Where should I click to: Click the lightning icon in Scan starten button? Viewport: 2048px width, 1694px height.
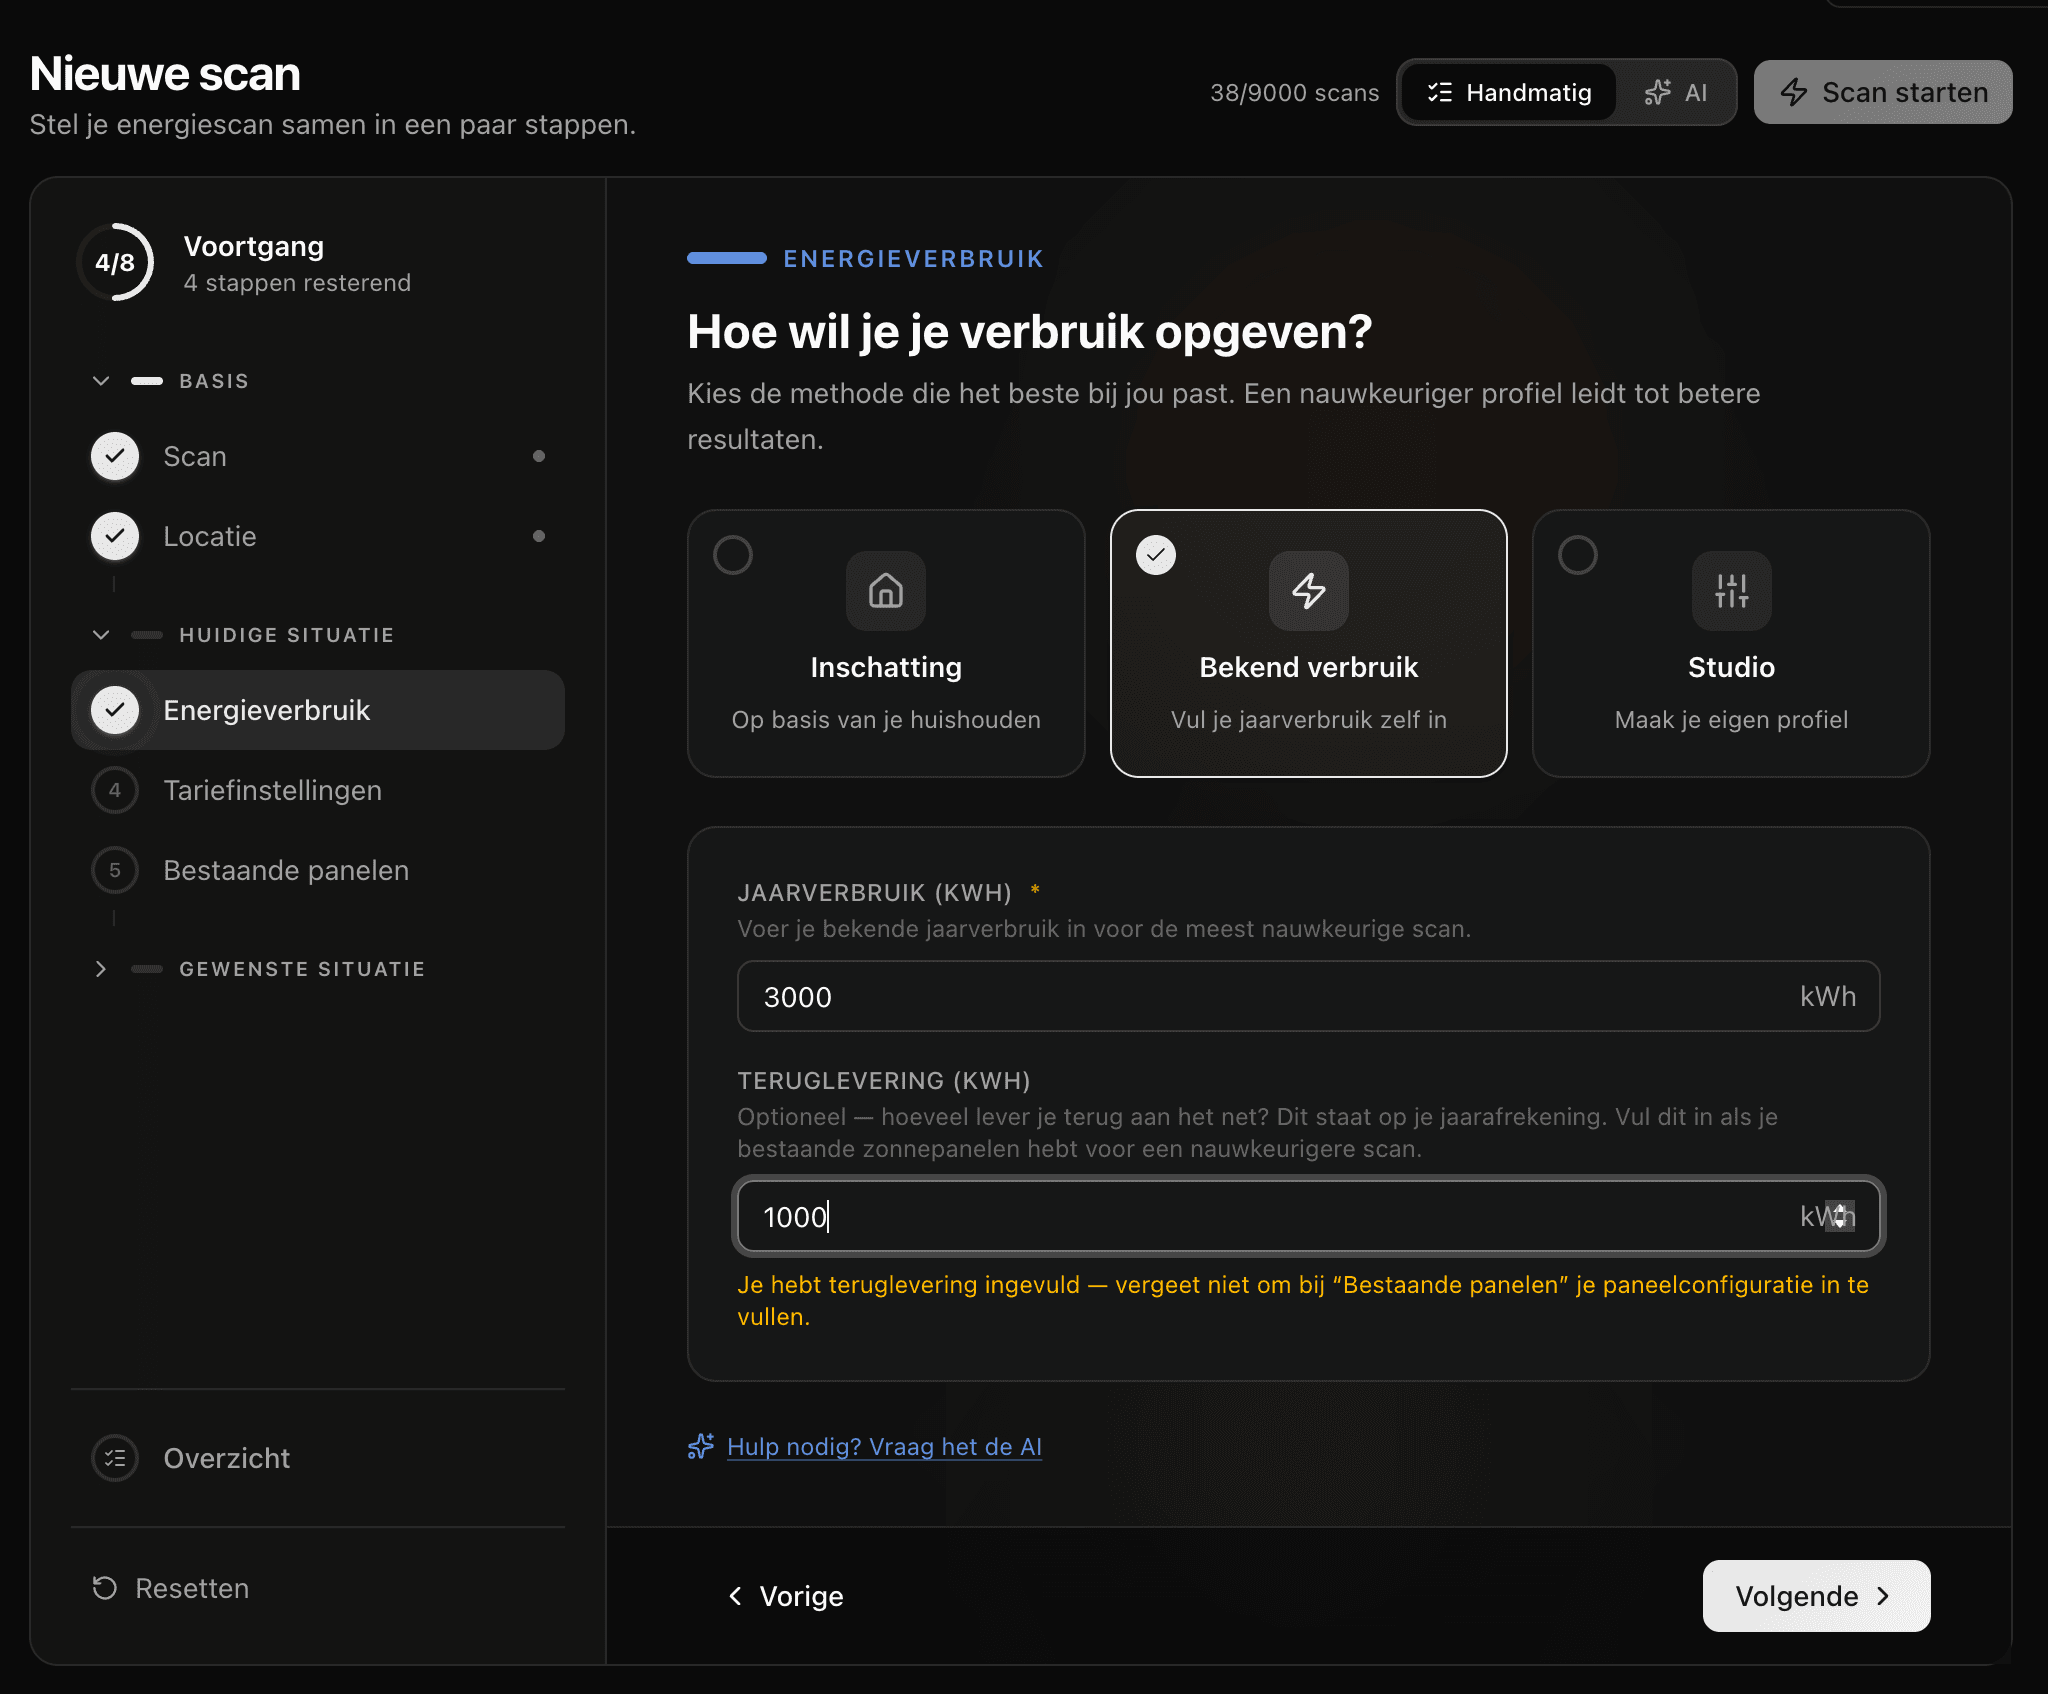(1795, 92)
